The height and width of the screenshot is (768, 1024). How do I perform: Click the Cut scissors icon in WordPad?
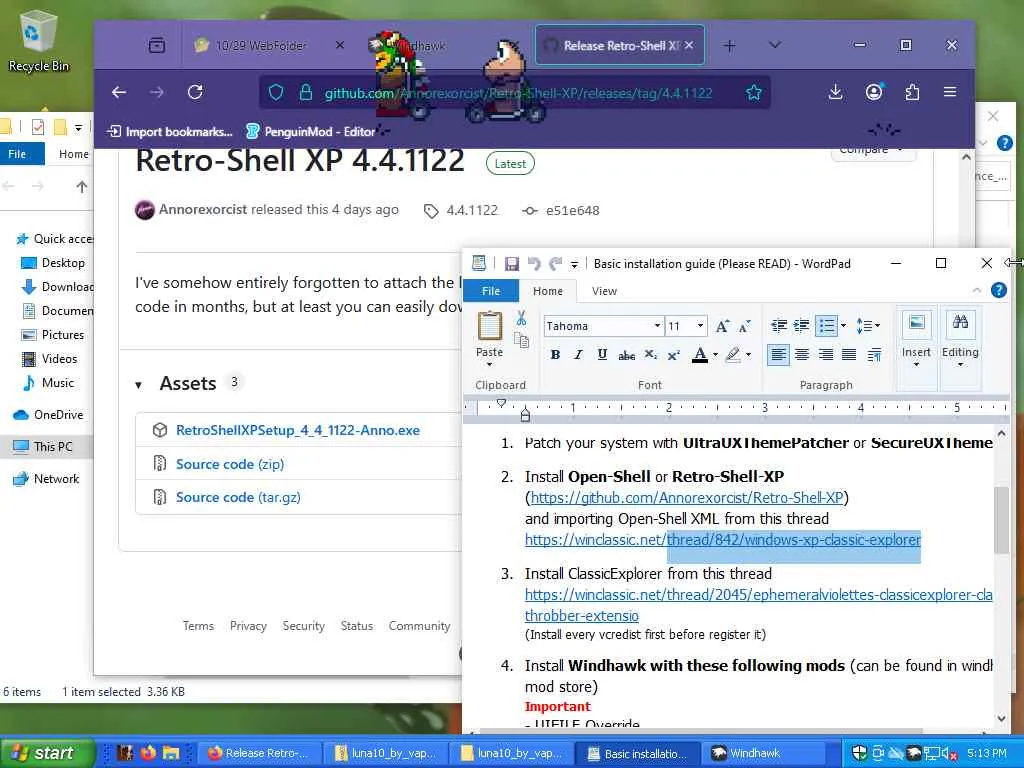coord(521,318)
